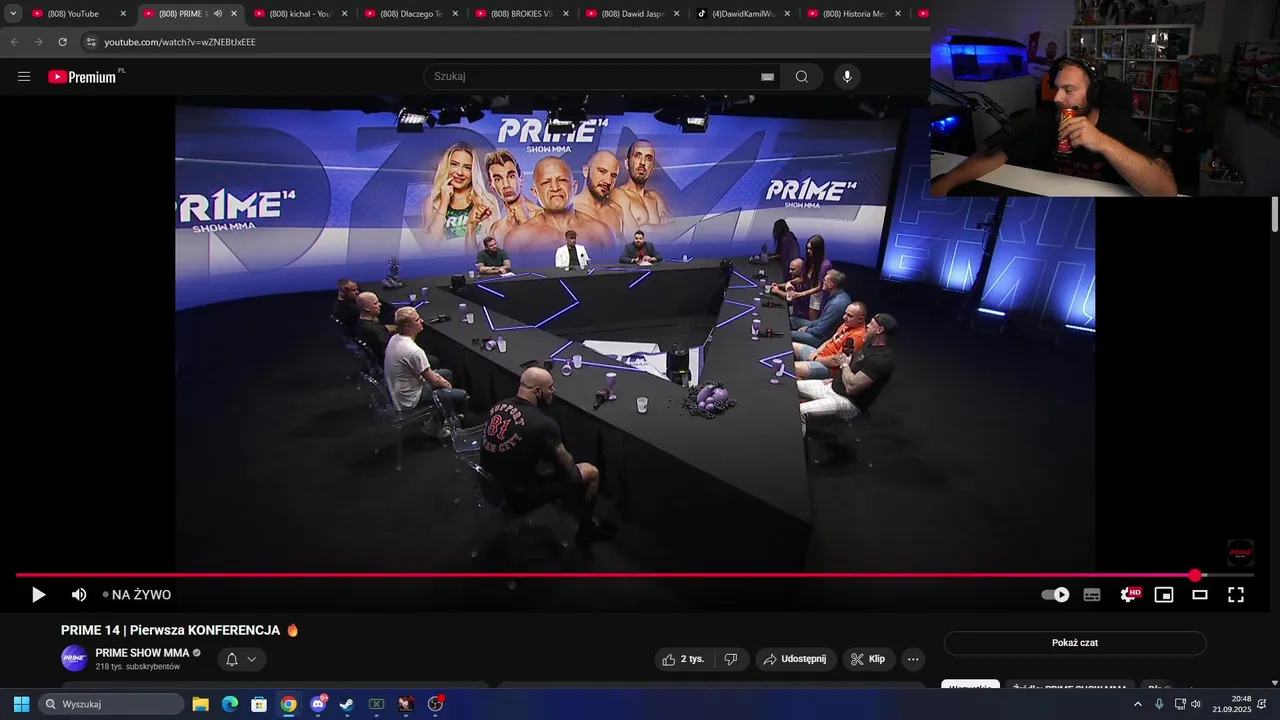Click the magnifier search button

click(x=802, y=77)
